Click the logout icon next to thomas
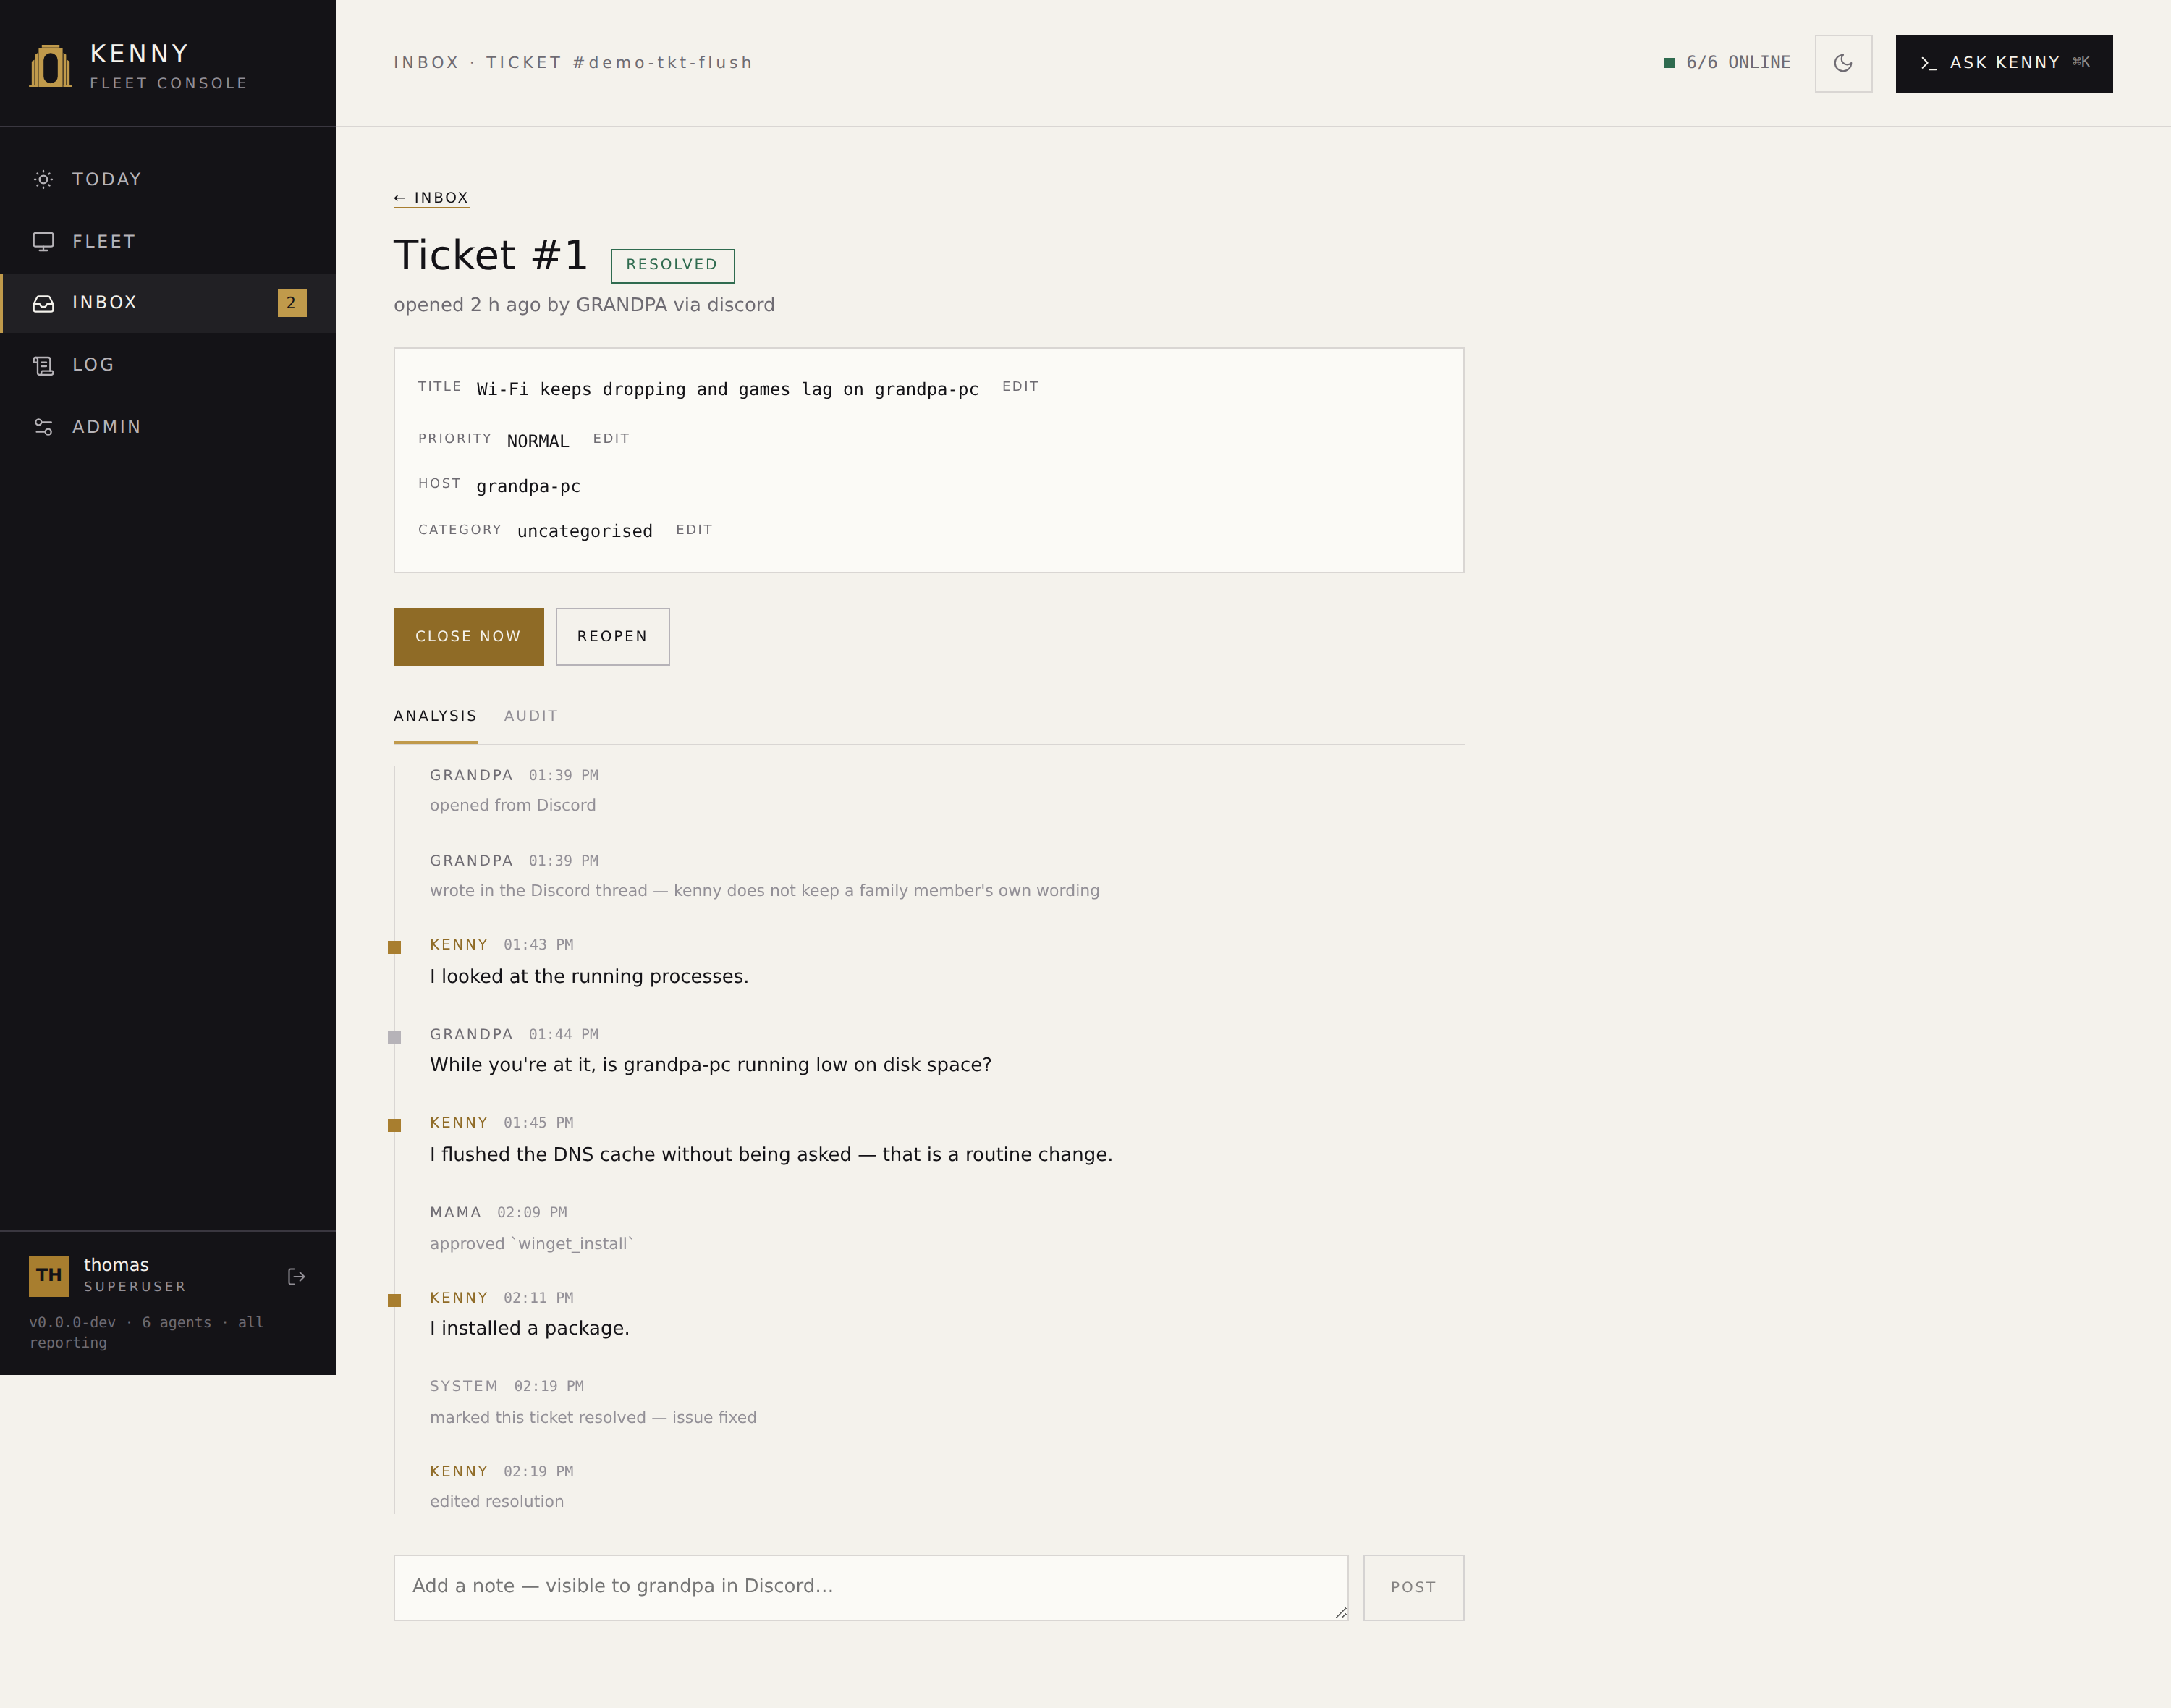Viewport: 2171px width, 1708px height. (x=296, y=1277)
